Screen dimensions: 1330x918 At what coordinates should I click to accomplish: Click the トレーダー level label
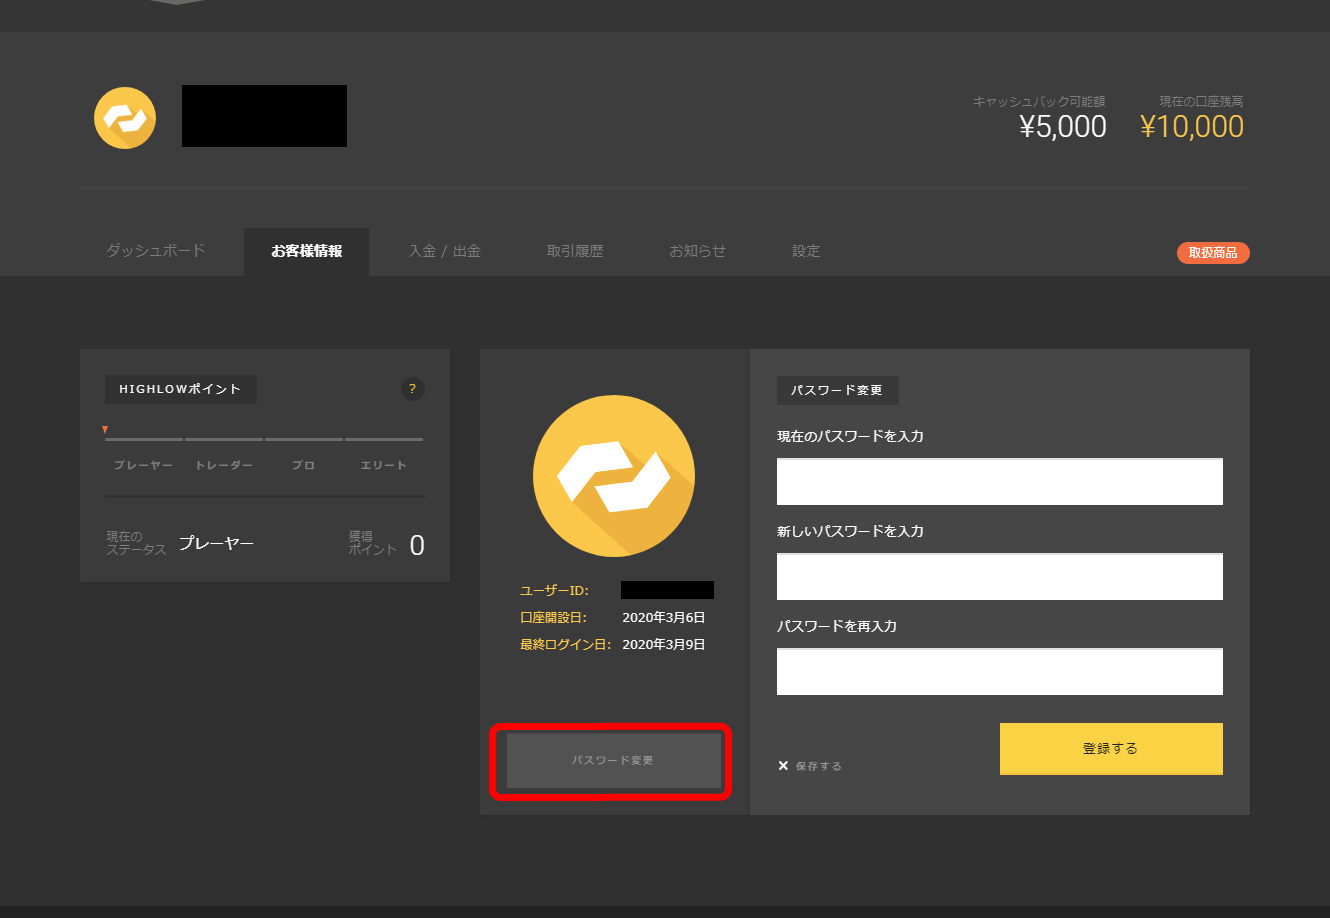224,466
